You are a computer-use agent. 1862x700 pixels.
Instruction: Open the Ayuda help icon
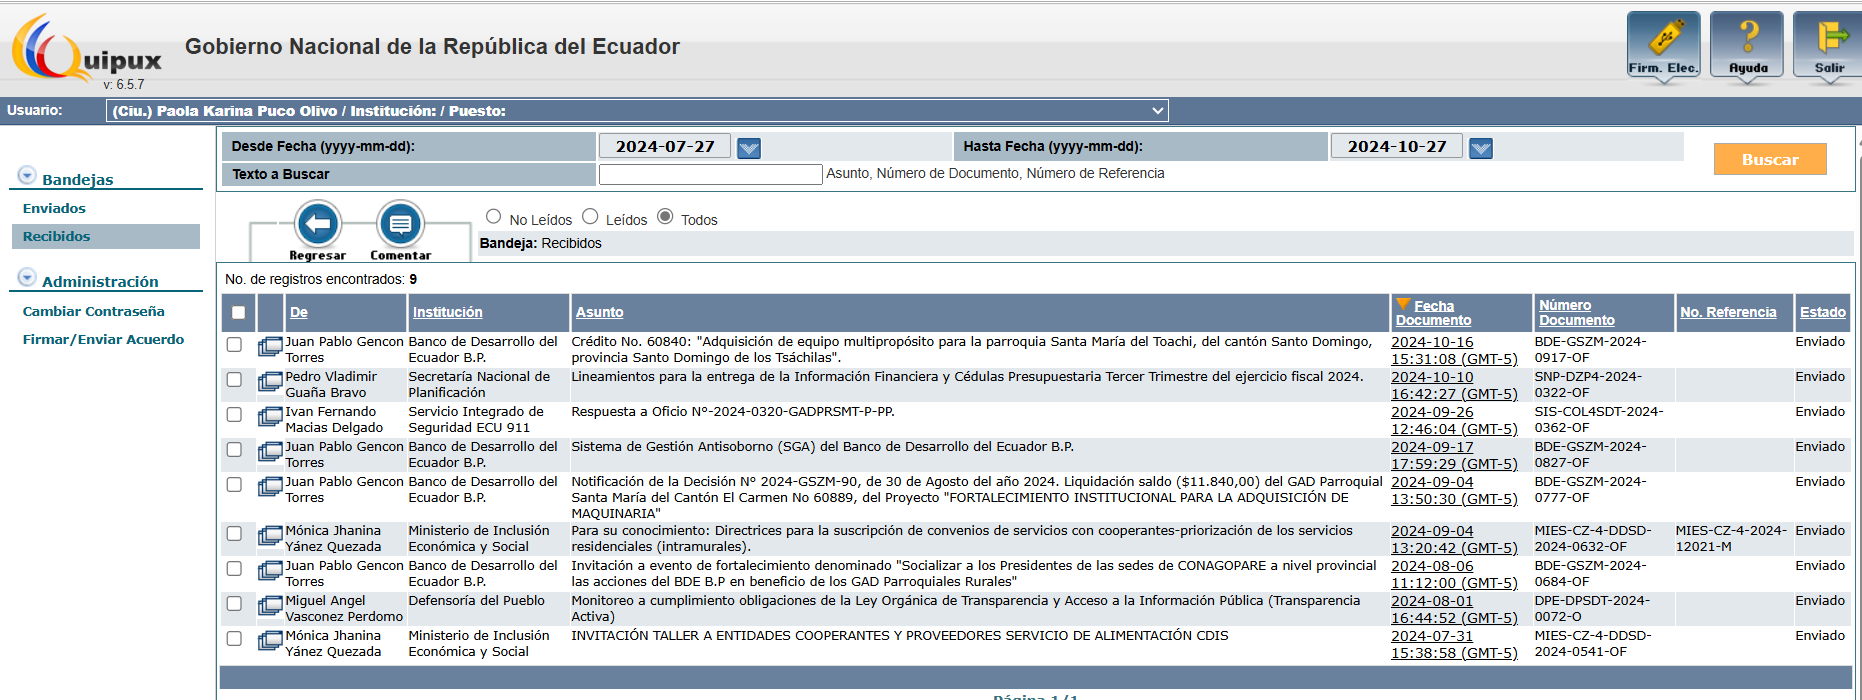point(1747,44)
